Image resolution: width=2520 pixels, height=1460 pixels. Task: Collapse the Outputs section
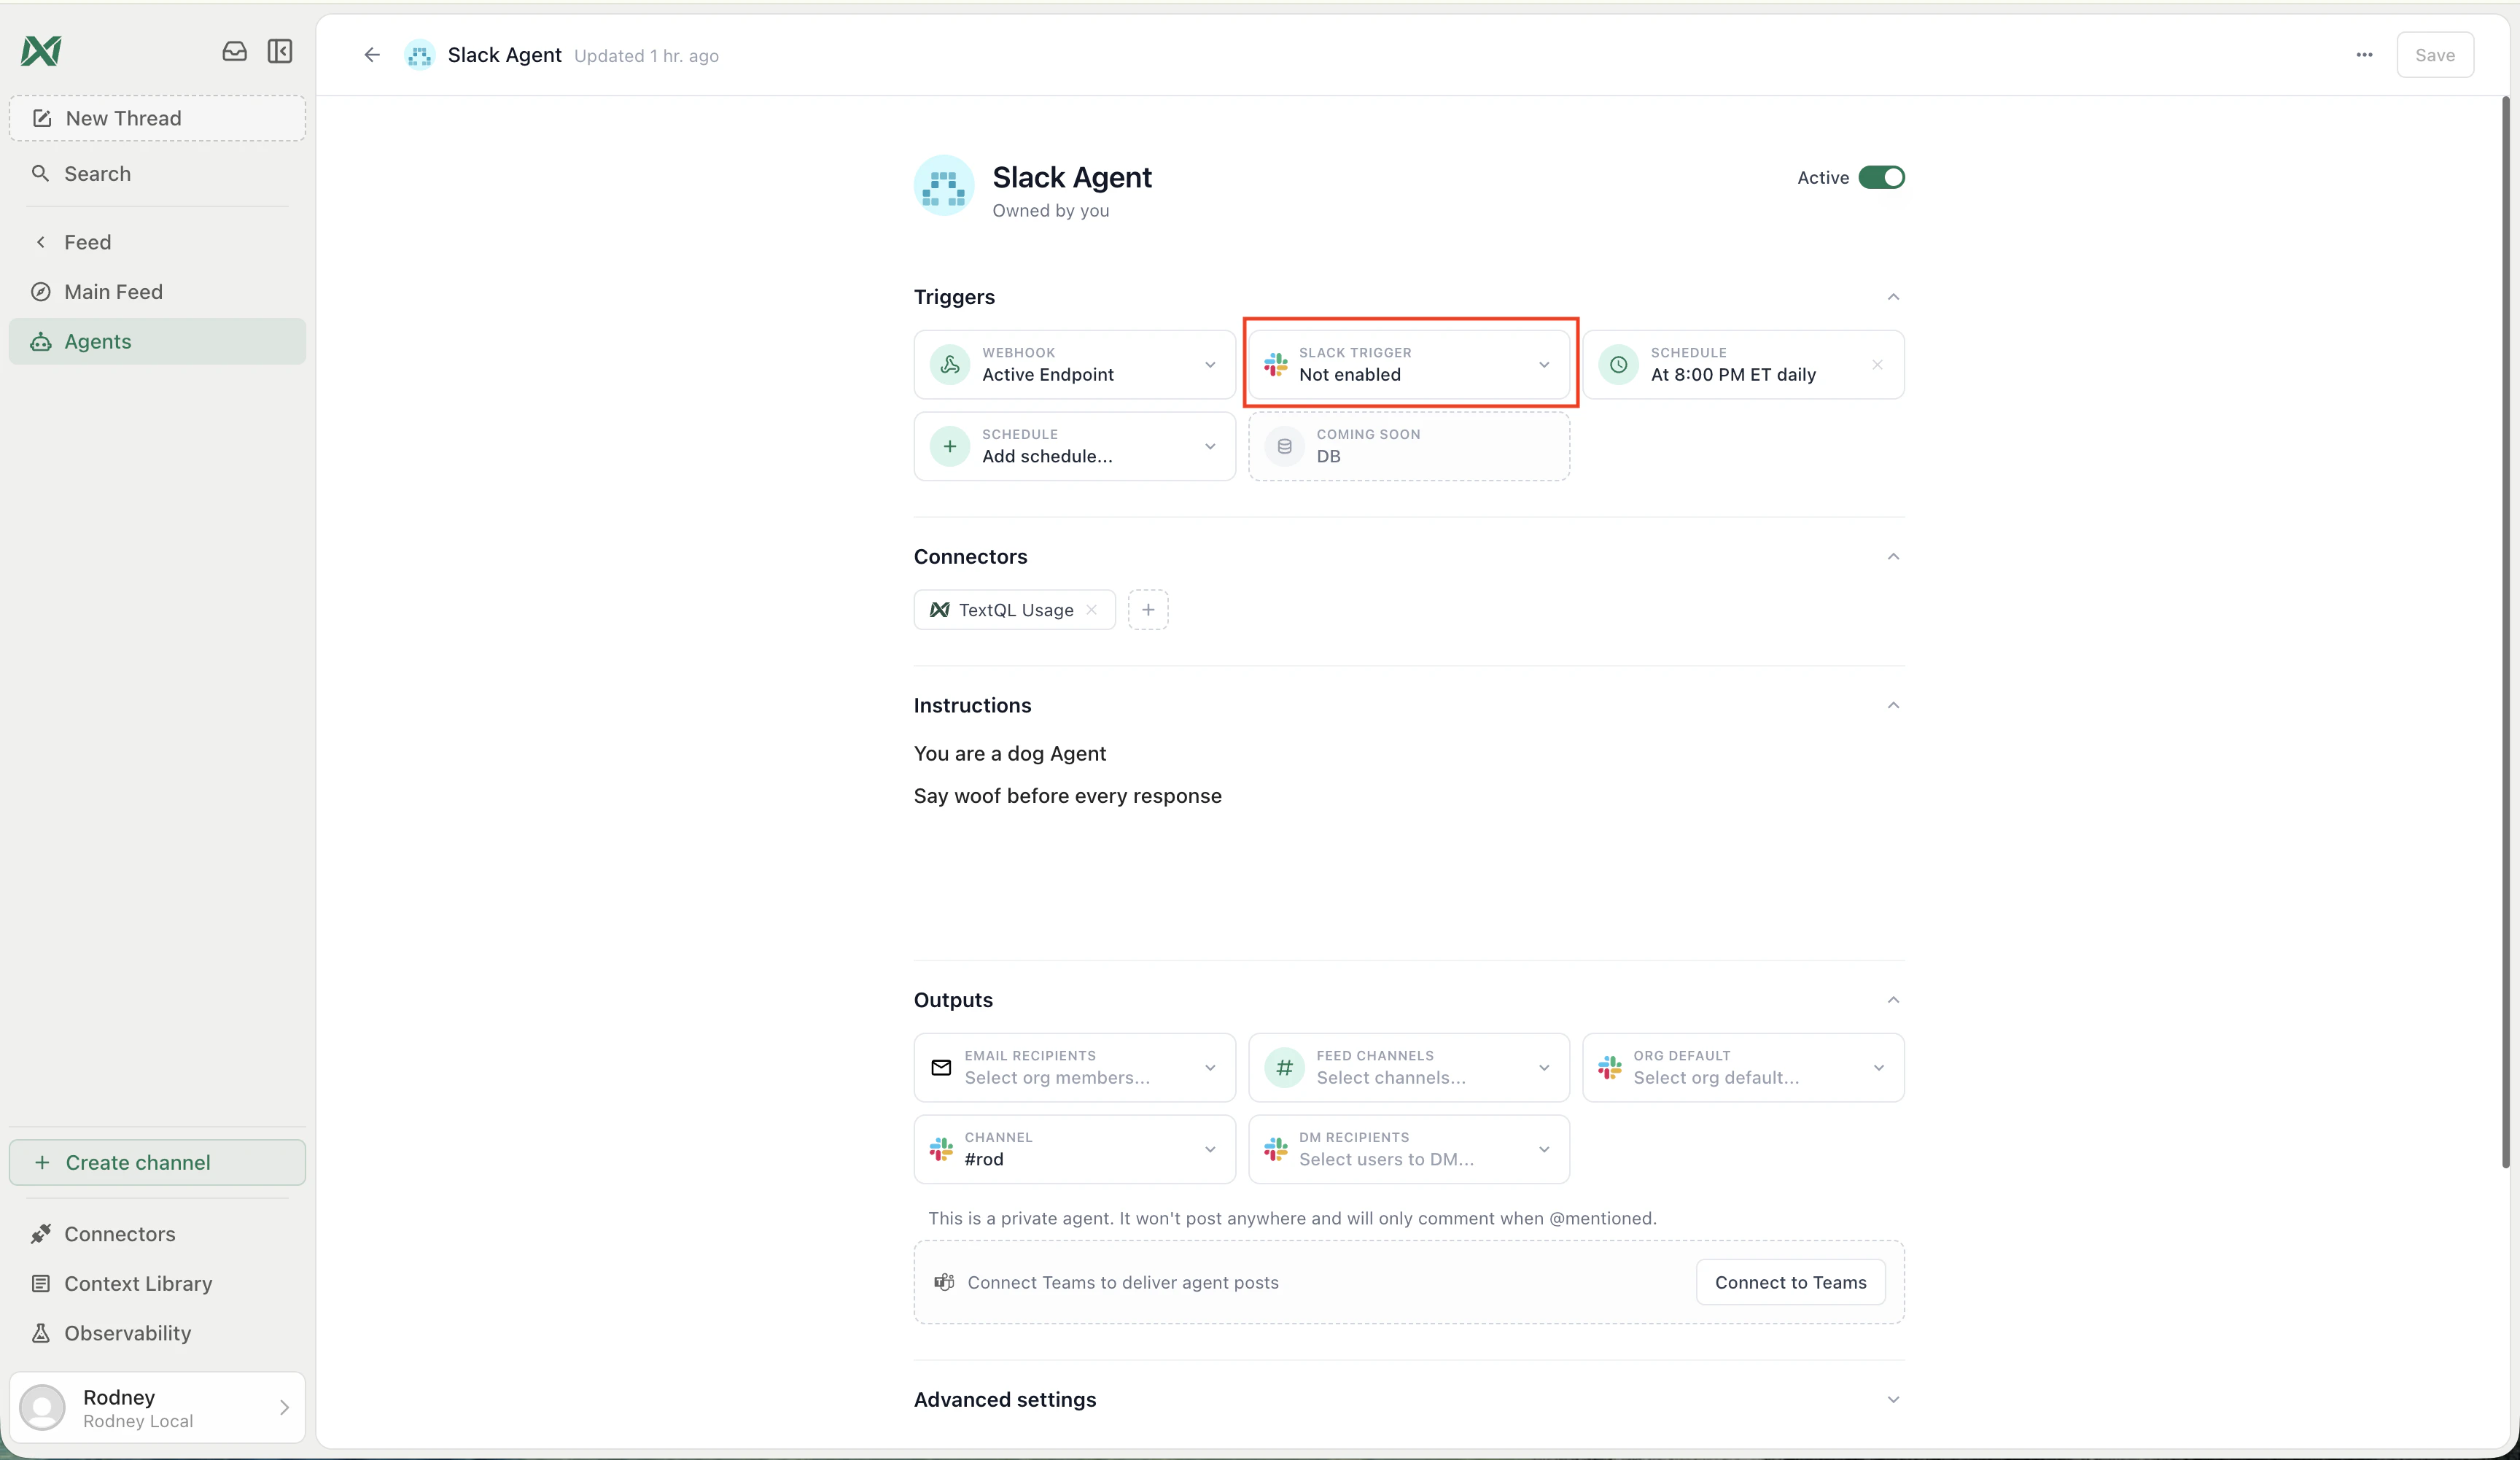point(1893,1001)
